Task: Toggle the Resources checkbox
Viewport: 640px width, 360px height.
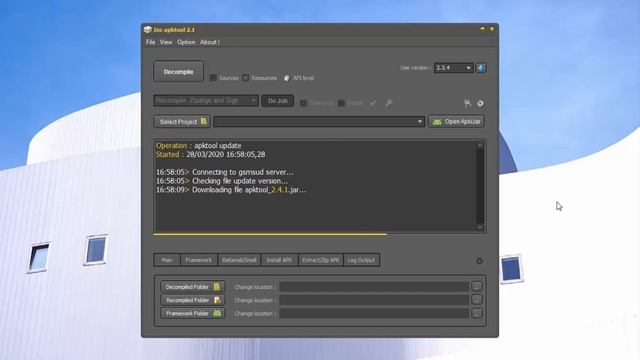Action: 246,78
